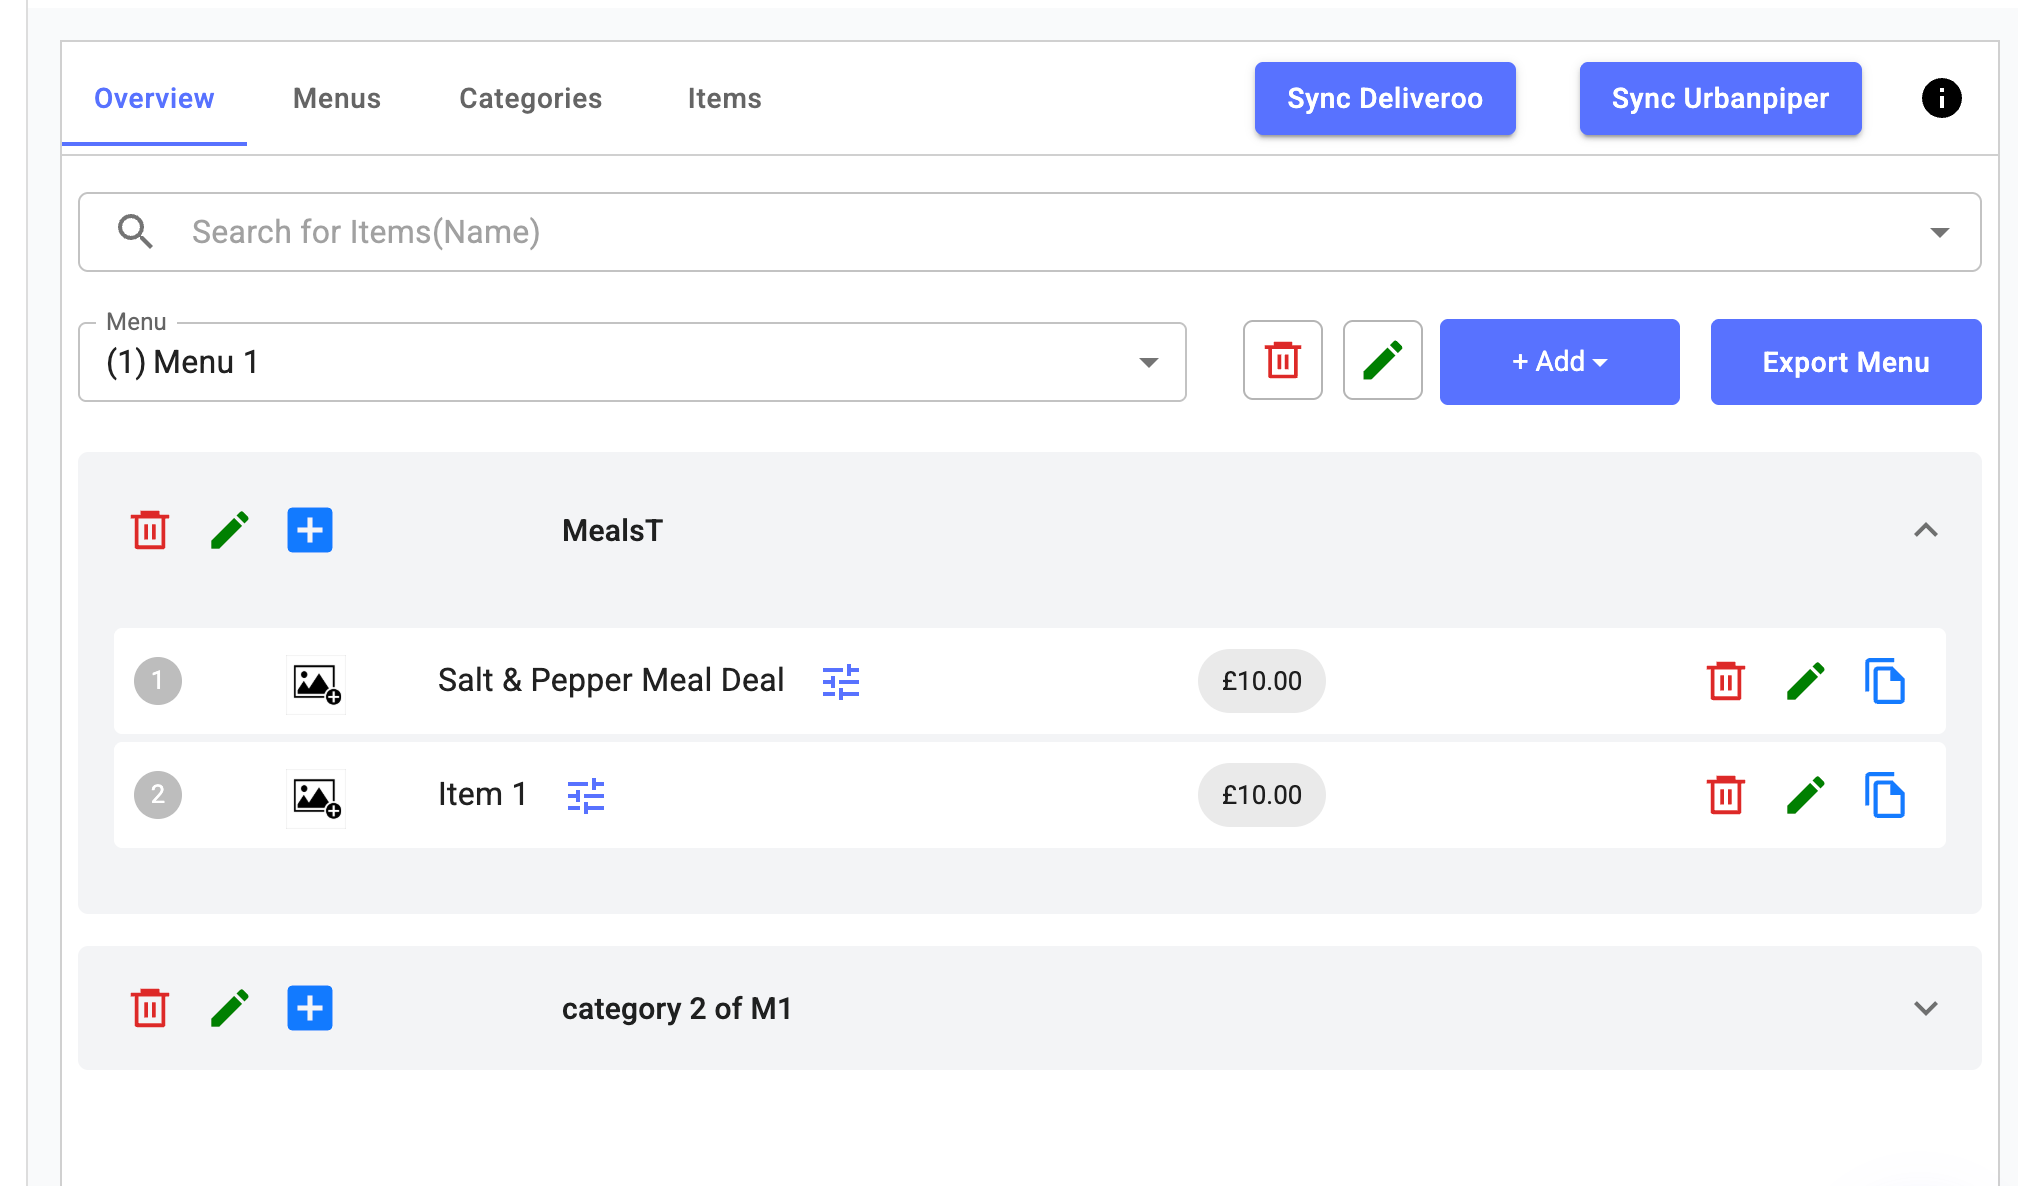Screen dimensions: 2018x1186
Task: Delete Item 1 from MealsT
Action: pos(1726,795)
